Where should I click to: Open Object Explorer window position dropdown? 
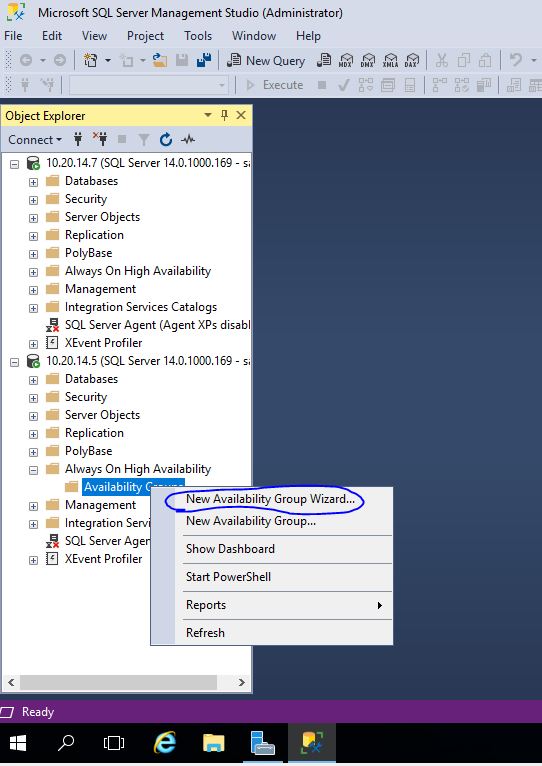208,115
